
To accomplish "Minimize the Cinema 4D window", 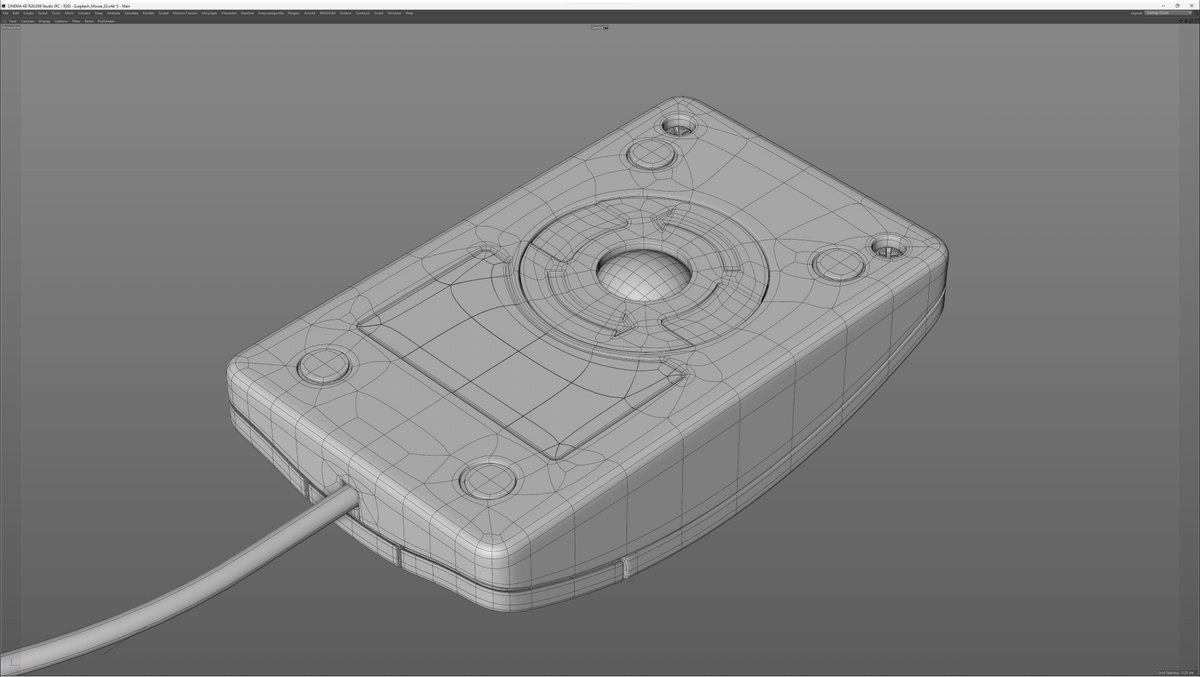I will click(x=1163, y=6).
